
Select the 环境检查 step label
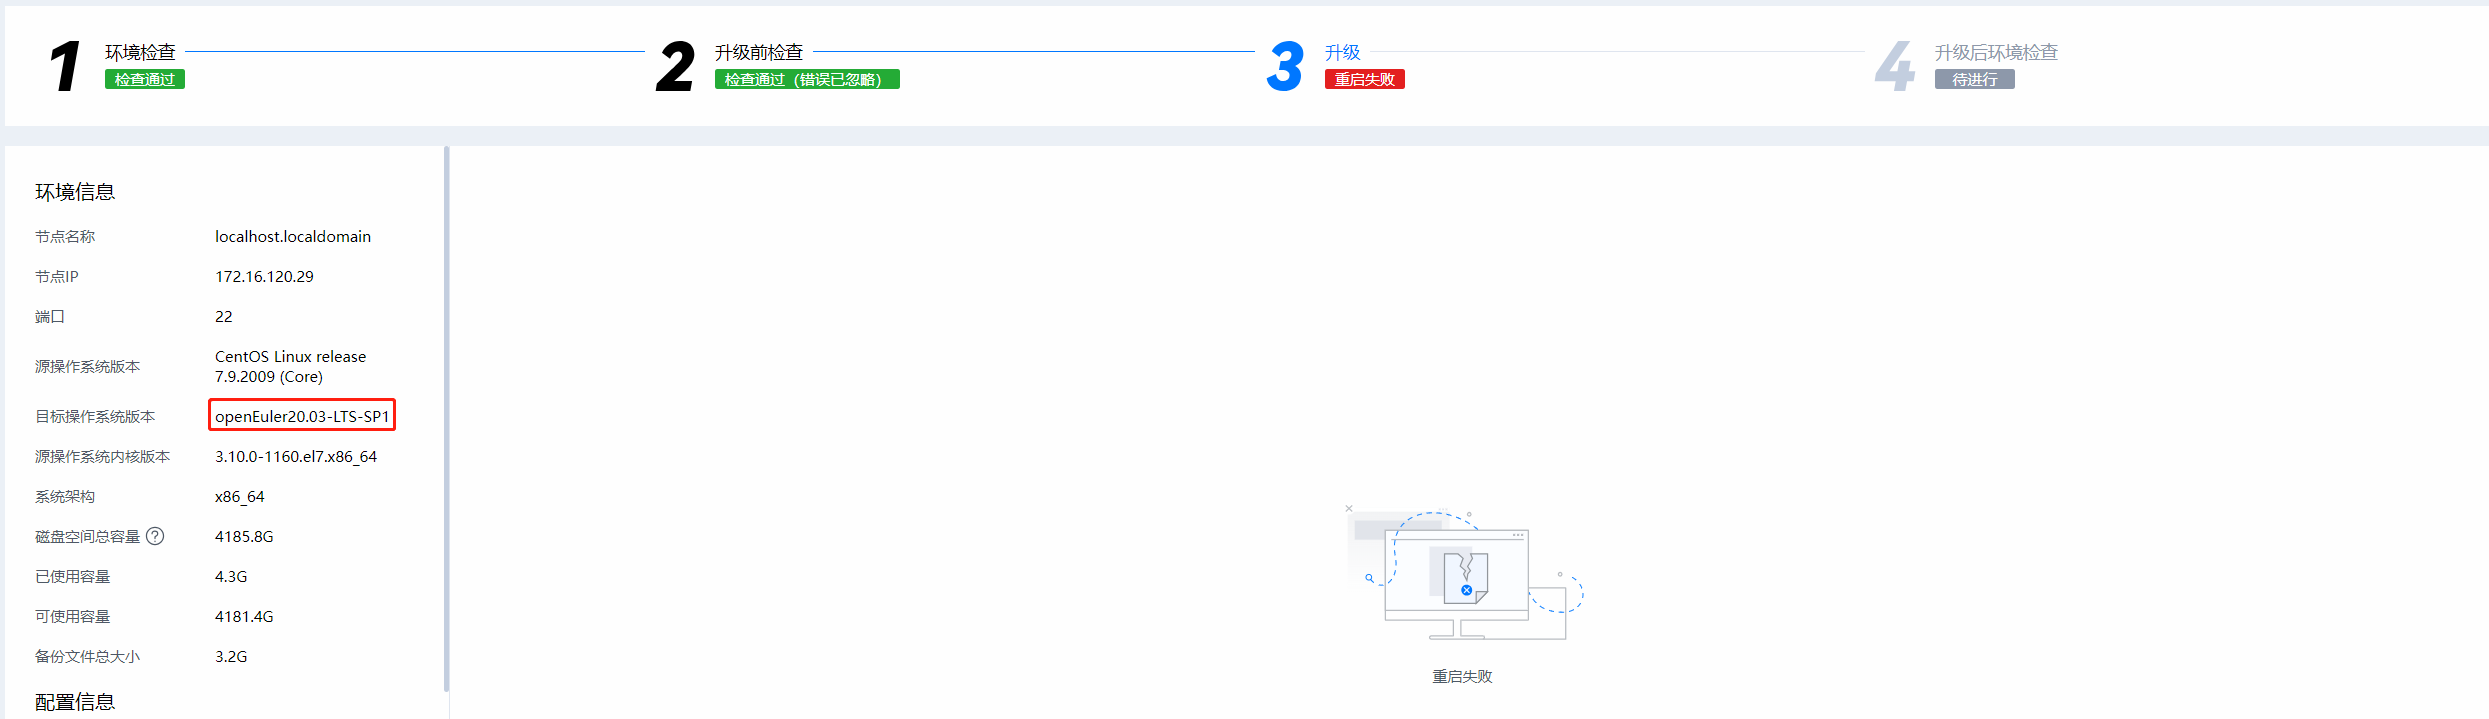click(x=140, y=52)
